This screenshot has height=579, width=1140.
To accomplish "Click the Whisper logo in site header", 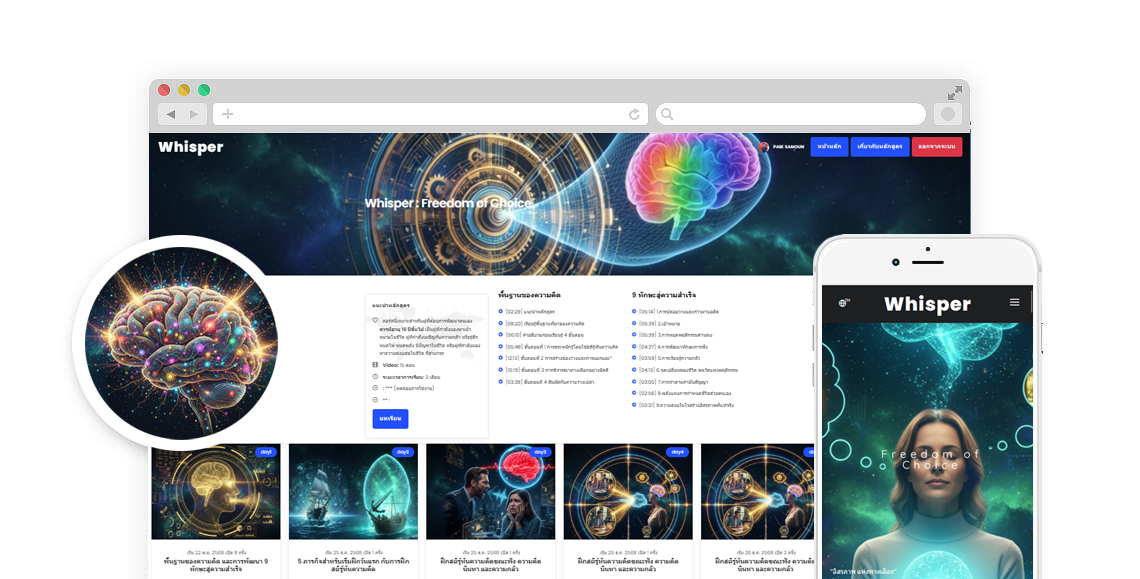I will pos(191,147).
